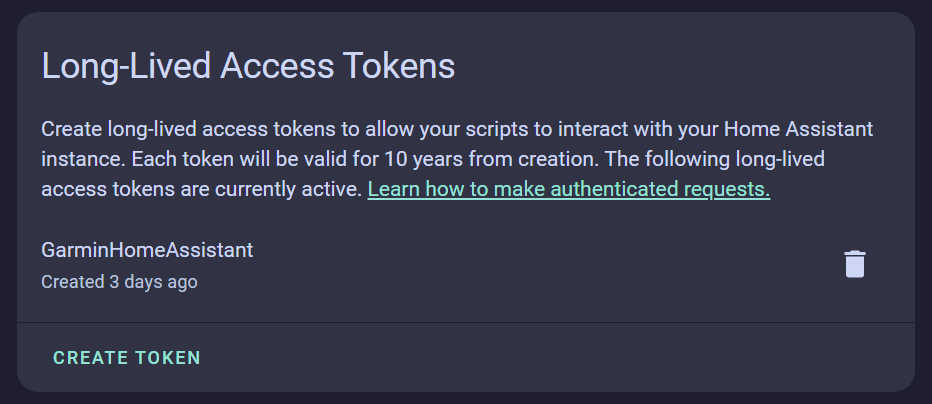This screenshot has width=932, height=404.
Task: Click the word "Created" under the token name
Action: 72,282
